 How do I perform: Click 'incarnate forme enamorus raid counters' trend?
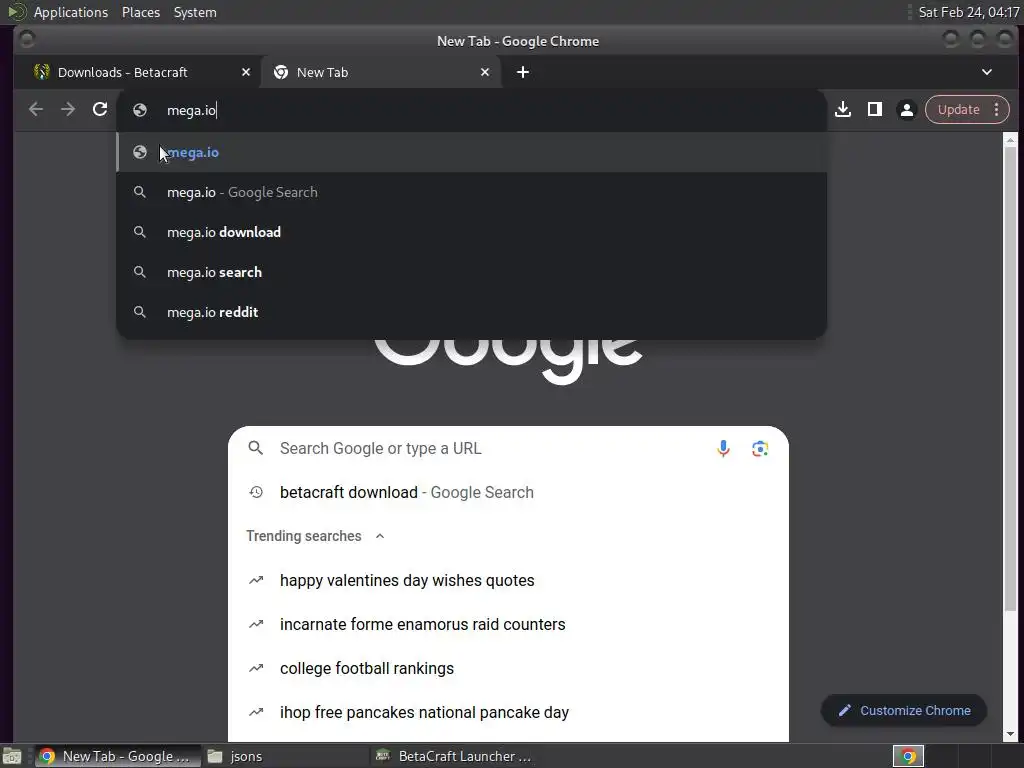[508, 624]
